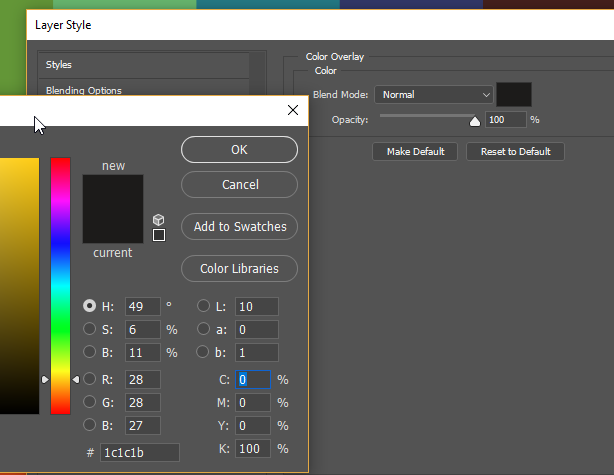Click the left hue slider arrow marker

tap(45, 379)
